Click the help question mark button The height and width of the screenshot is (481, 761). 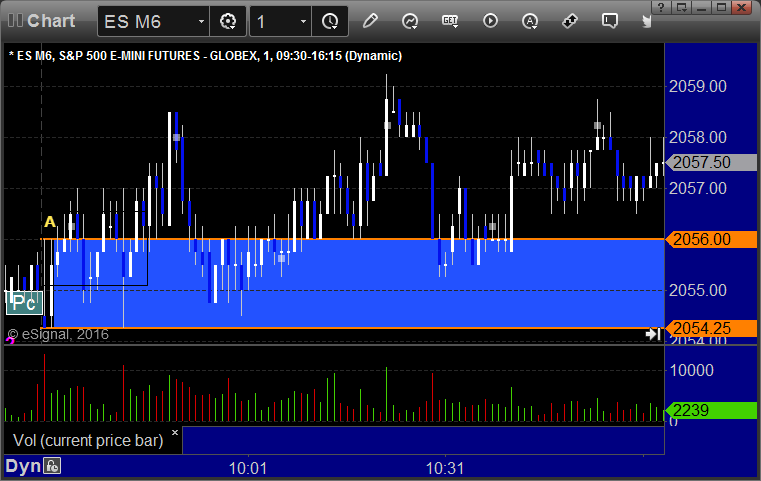click(661, 7)
